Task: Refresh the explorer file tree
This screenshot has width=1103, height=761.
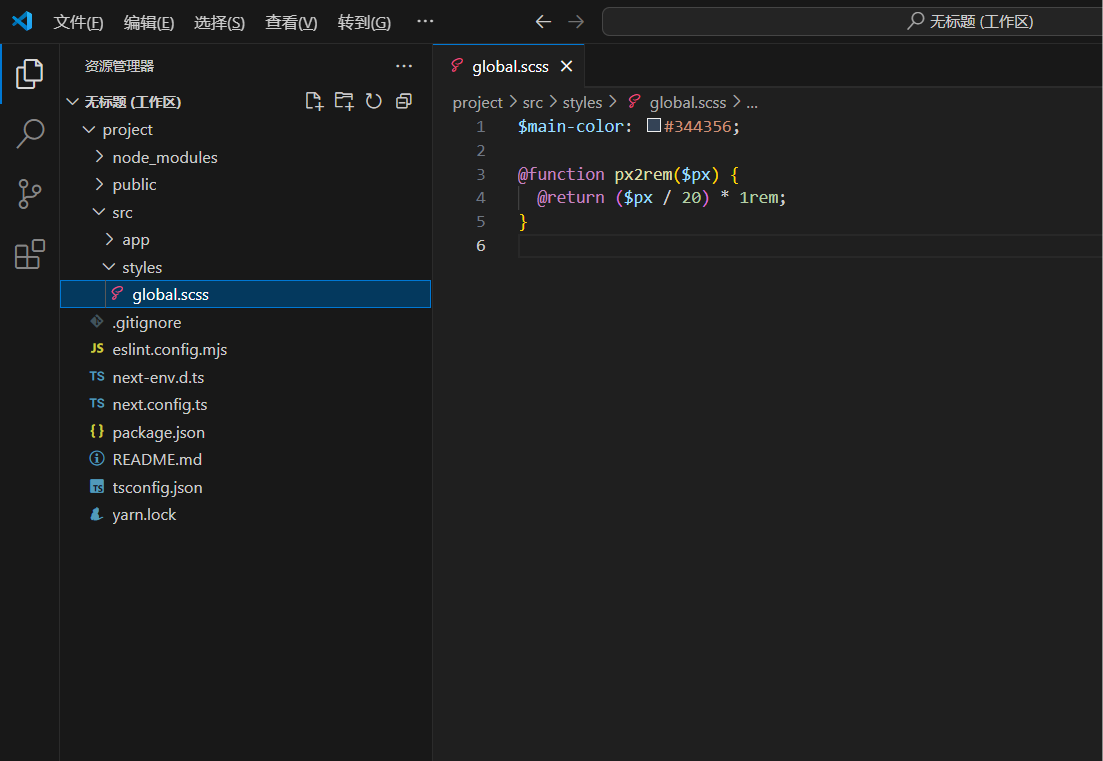Action: (374, 101)
